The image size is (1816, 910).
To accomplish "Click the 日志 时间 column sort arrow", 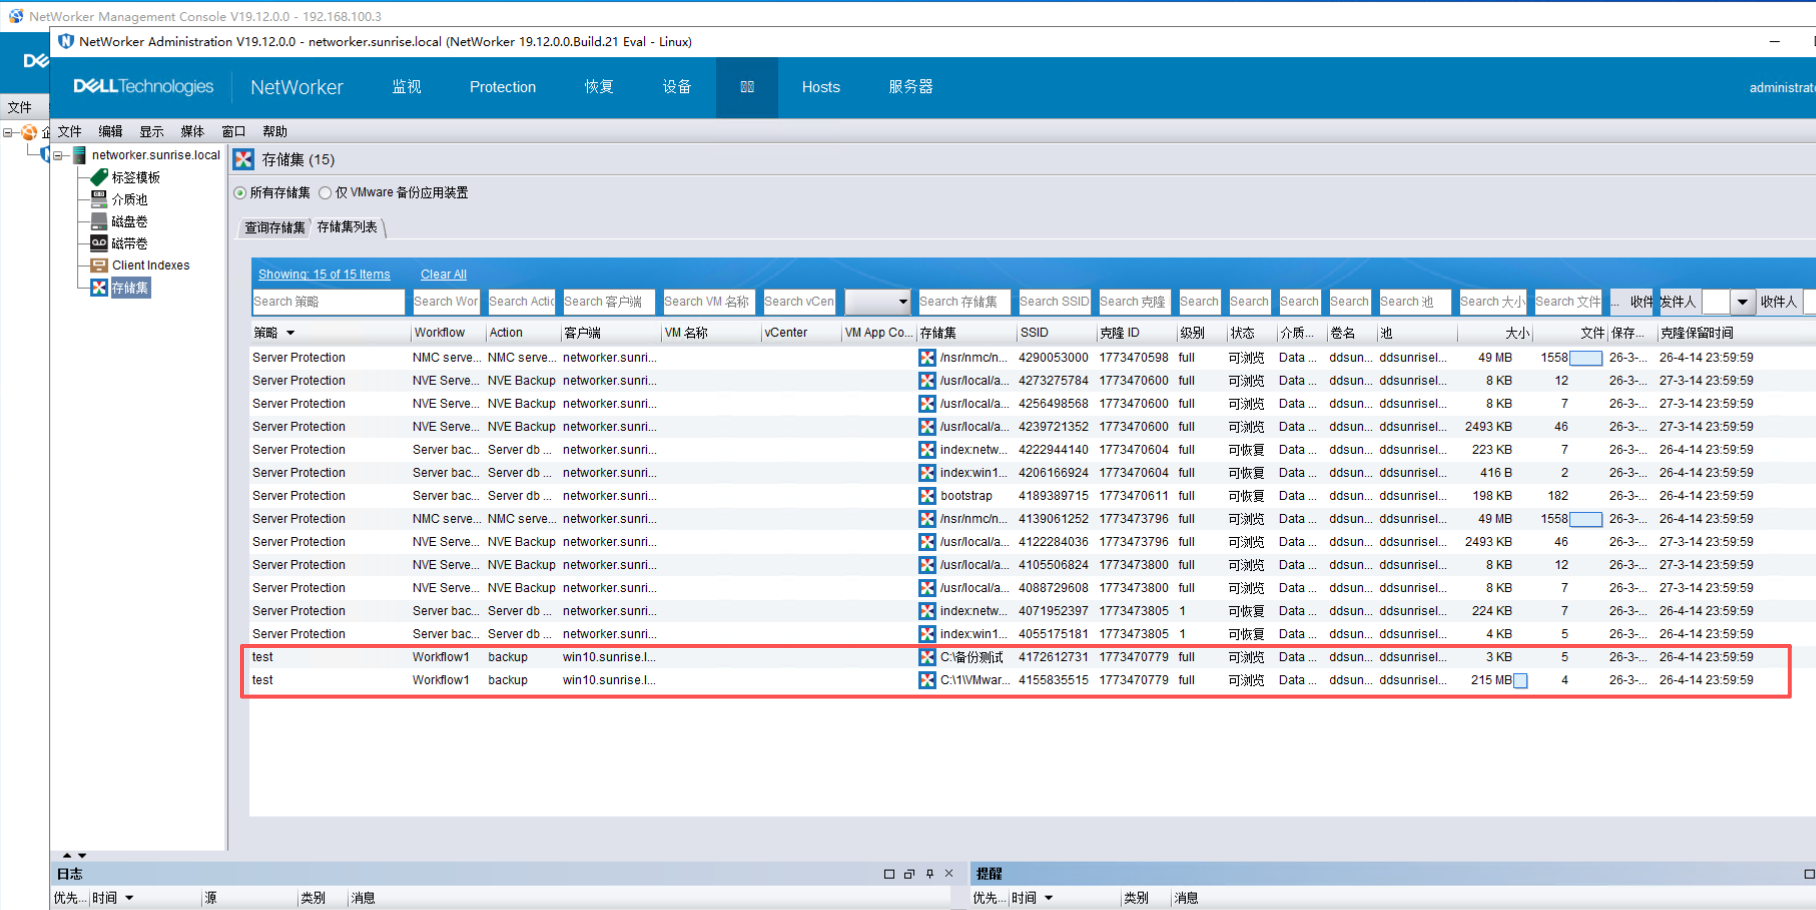I will (x=130, y=898).
